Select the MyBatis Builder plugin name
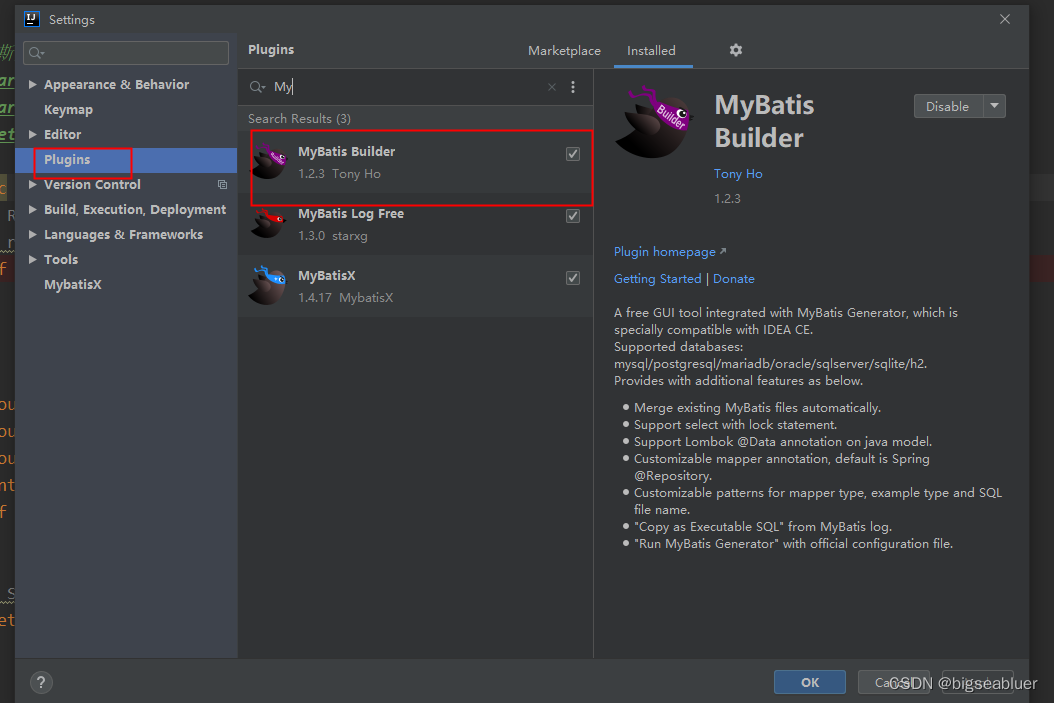 [346, 152]
